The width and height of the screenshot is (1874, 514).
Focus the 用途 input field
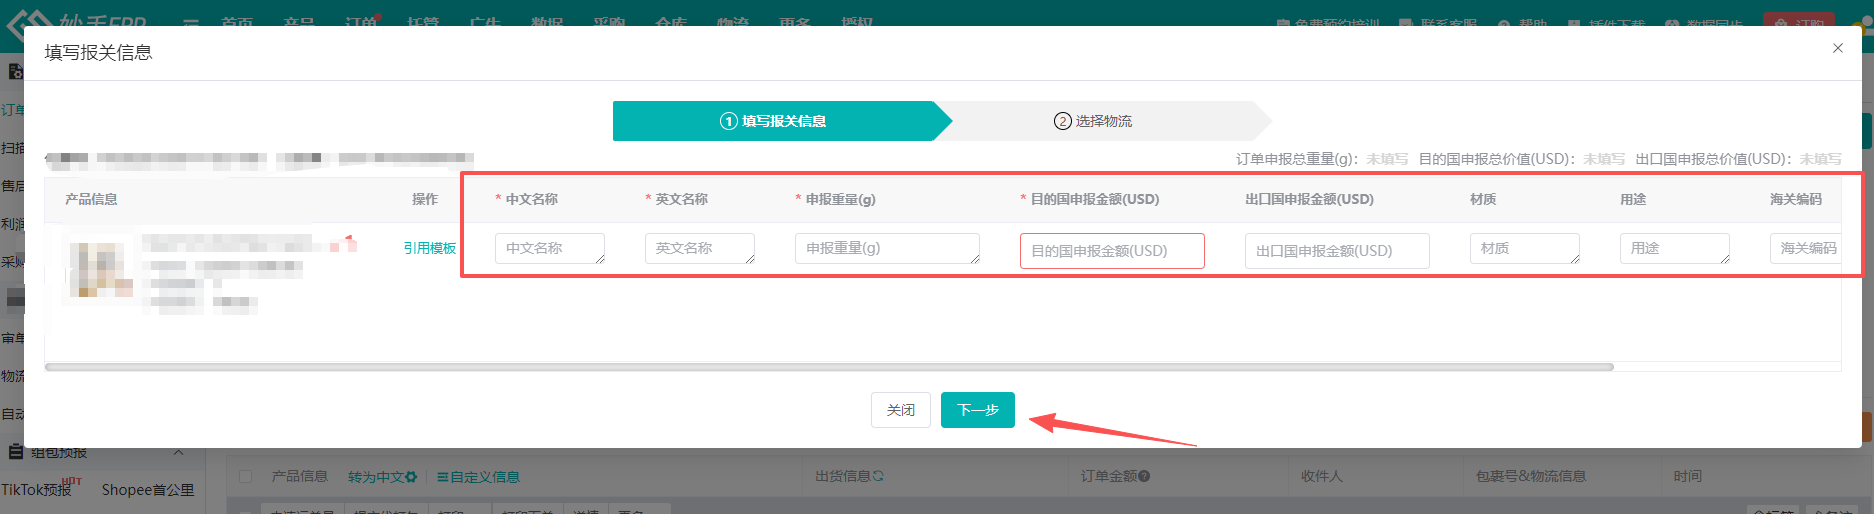pyautogui.click(x=1675, y=248)
